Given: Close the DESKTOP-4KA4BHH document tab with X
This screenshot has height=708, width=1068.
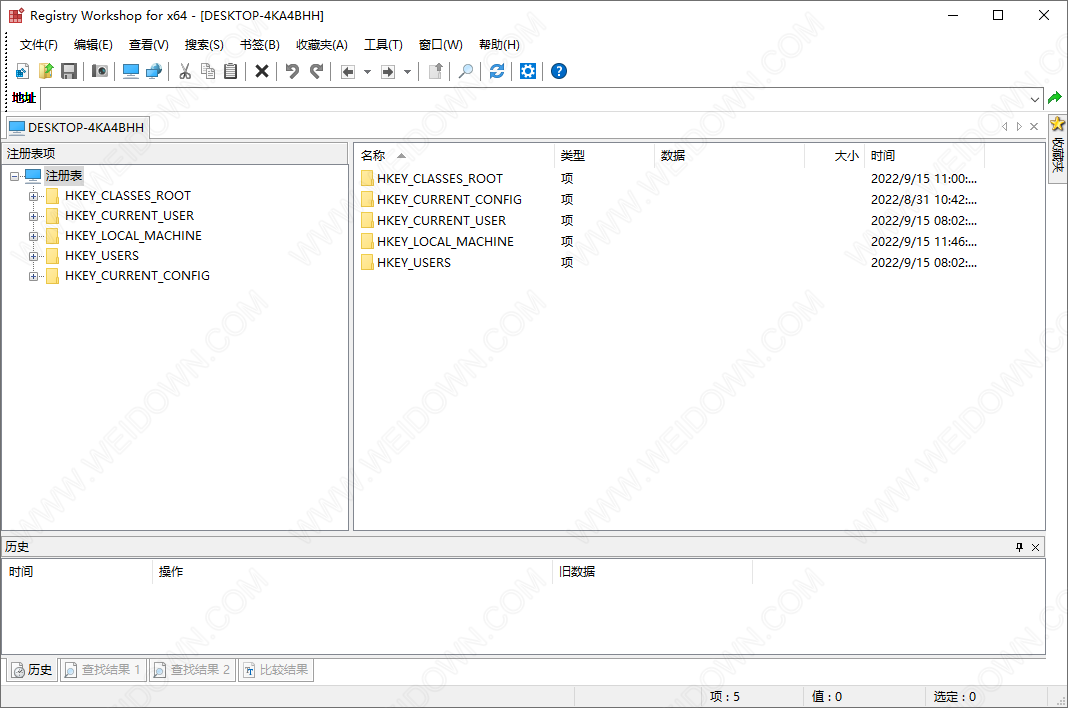Looking at the screenshot, I should 1034,127.
